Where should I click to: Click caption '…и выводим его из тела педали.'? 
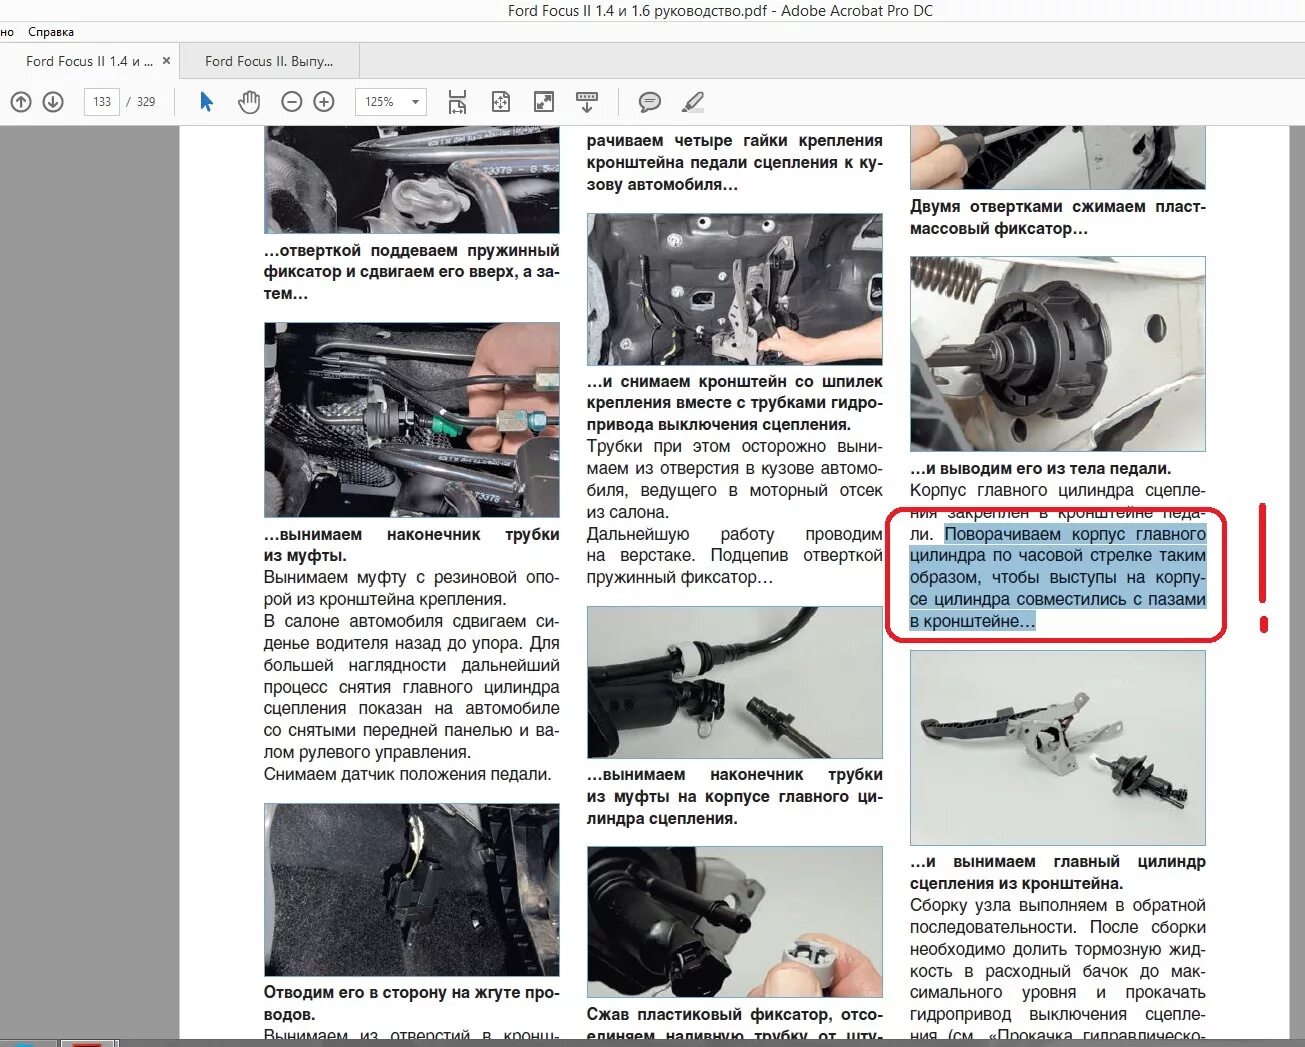(1040, 469)
